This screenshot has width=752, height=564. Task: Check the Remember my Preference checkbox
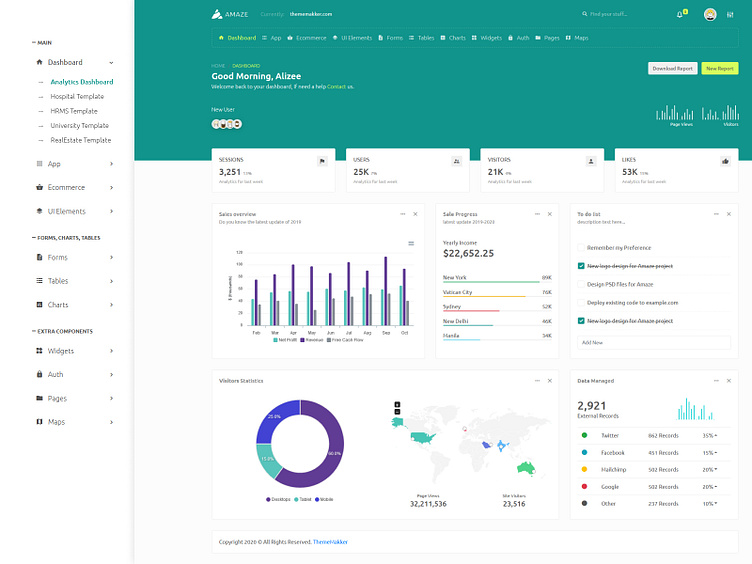point(581,247)
